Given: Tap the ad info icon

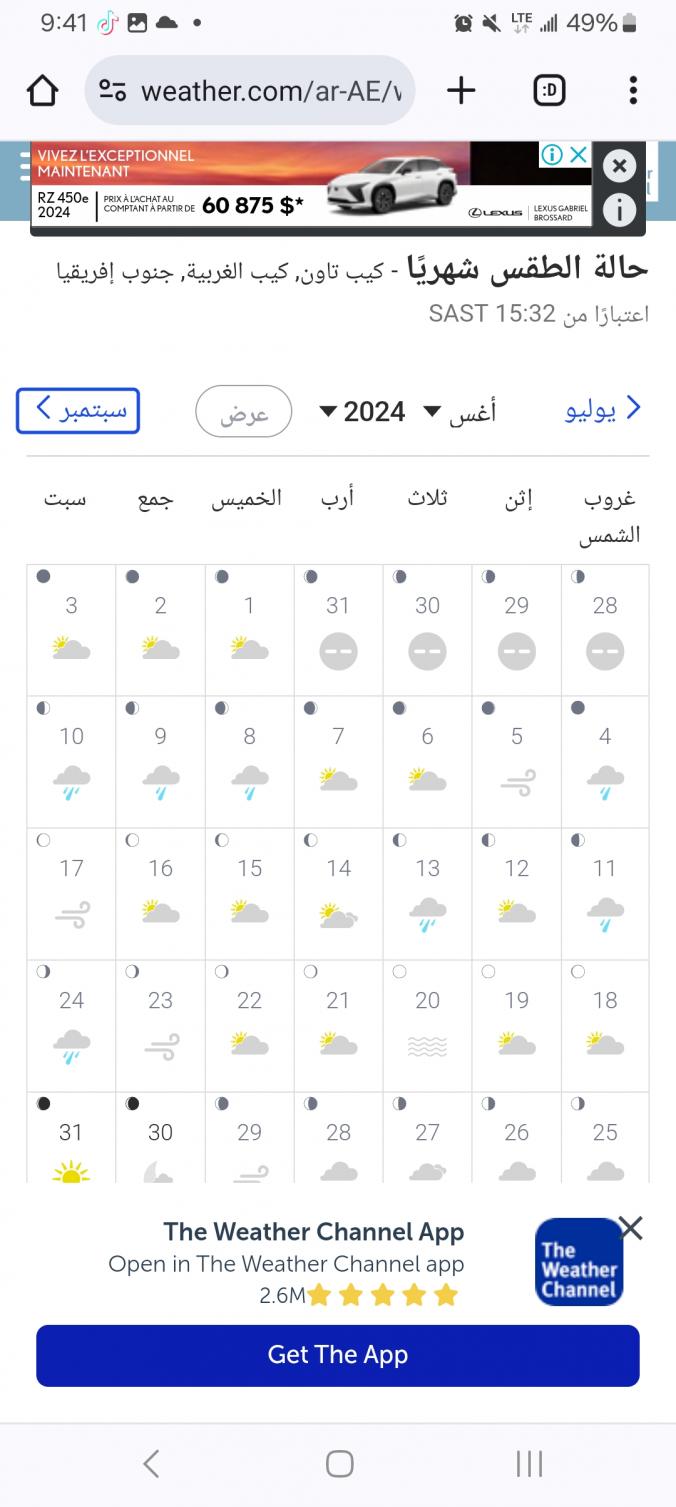Looking at the screenshot, I should [620, 210].
